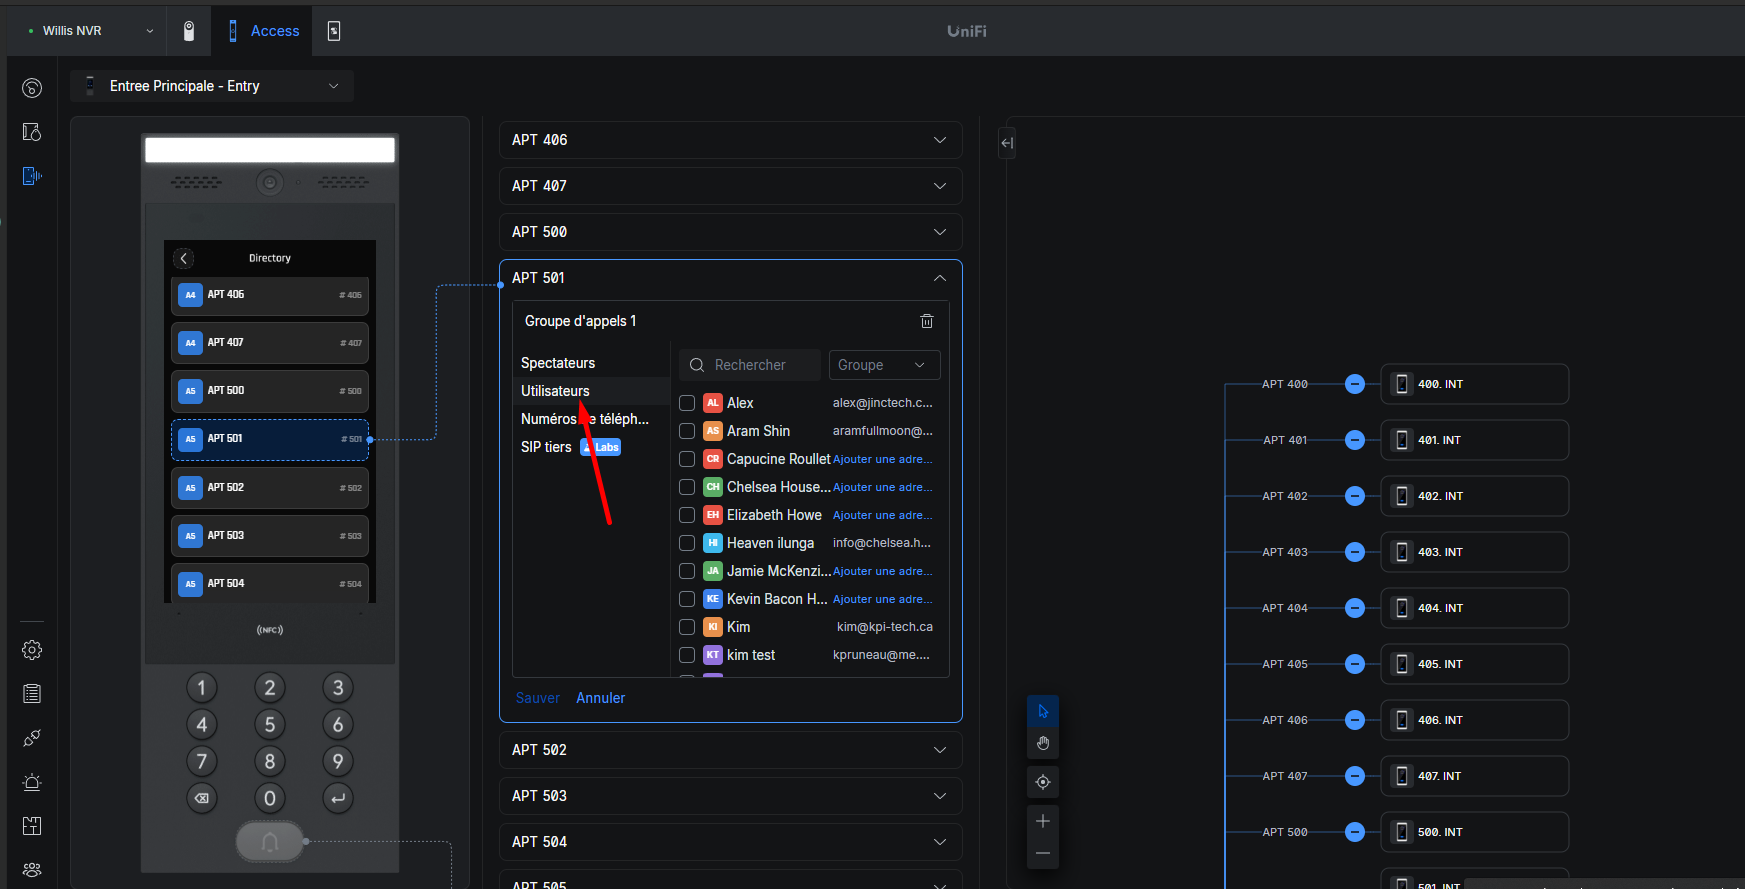
Task: Click the Rechercher search field
Action: tap(750, 365)
